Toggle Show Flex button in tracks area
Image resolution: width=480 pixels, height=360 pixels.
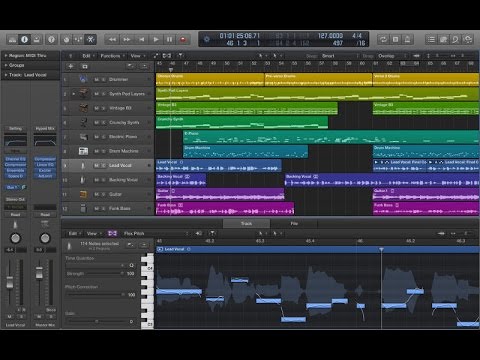[167, 56]
